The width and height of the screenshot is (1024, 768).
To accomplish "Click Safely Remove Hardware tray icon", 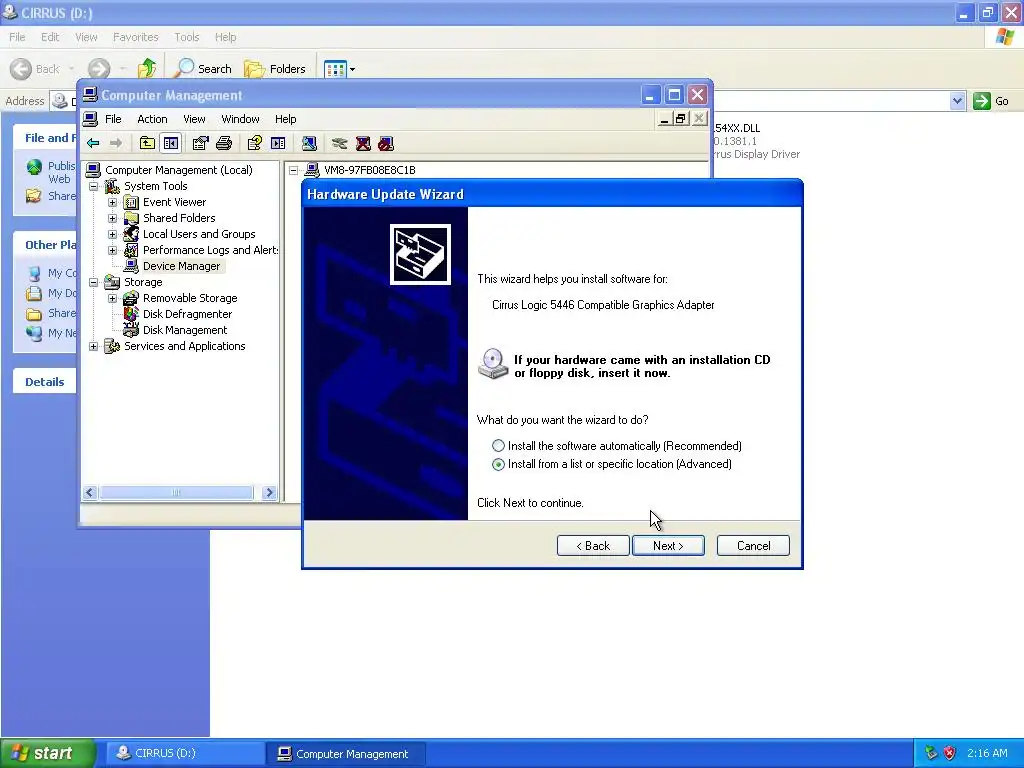I will pos(931,753).
